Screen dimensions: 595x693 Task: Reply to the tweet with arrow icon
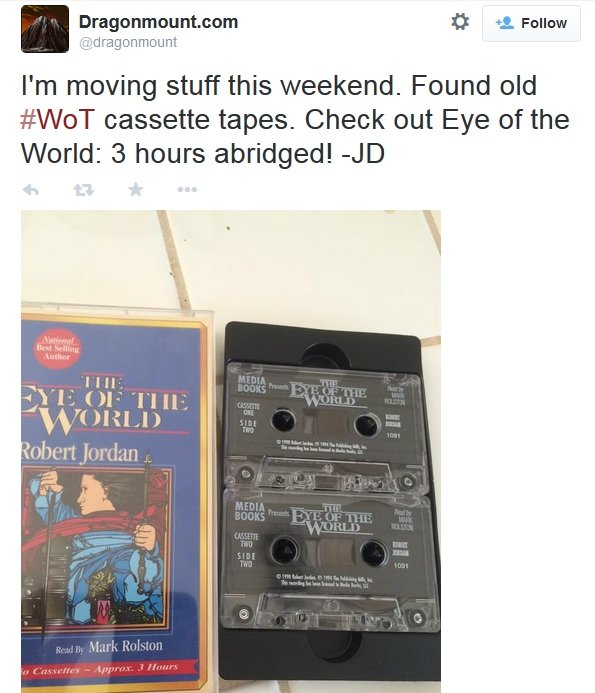31,190
